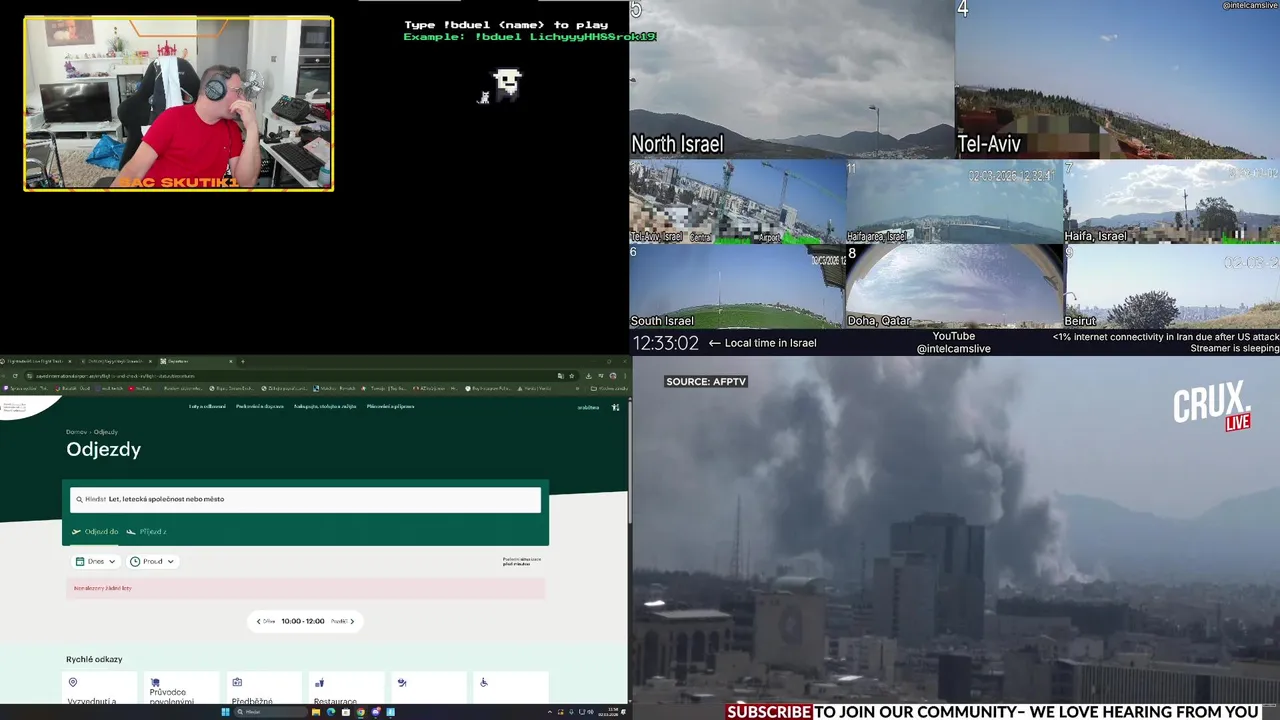Viewport: 1280px width, 720px height.
Task: Open the 'Předběžné' booking quick link
Action: click(264, 688)
